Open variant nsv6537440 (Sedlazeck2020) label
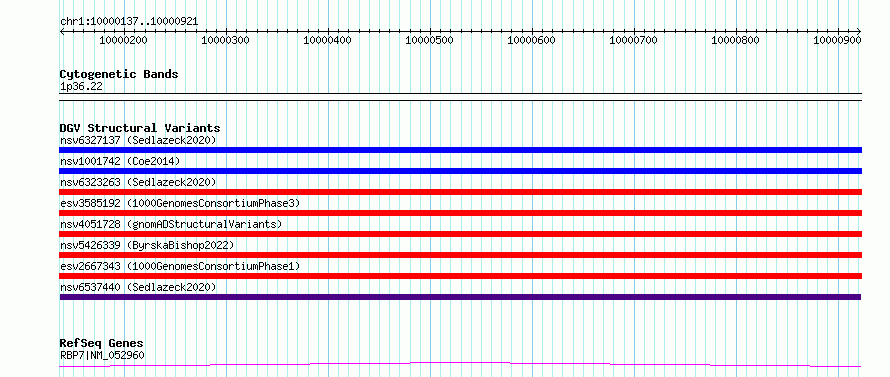 138,287
